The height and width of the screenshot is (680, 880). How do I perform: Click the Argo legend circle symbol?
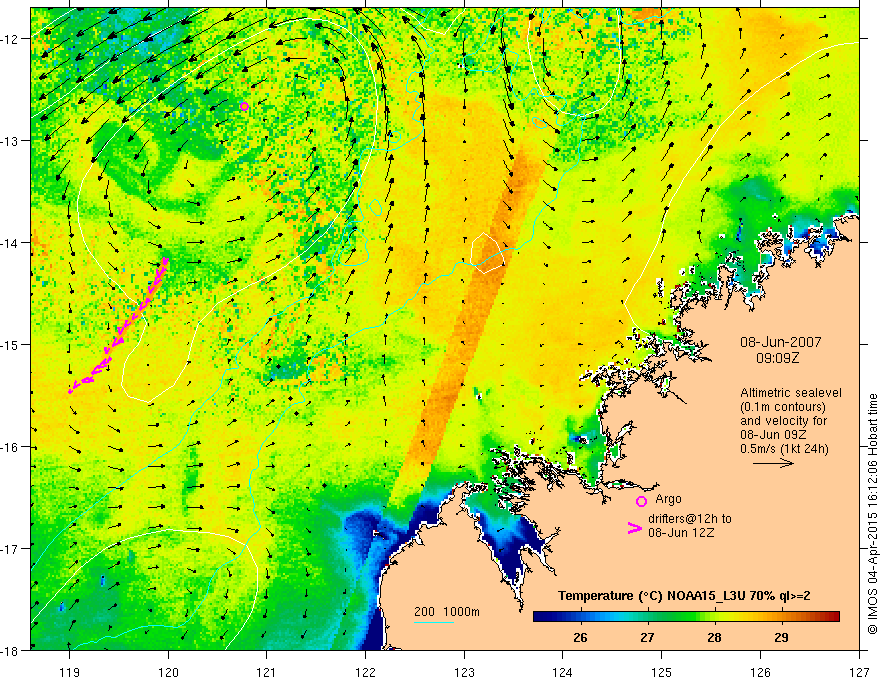click(x=641, y=501)
